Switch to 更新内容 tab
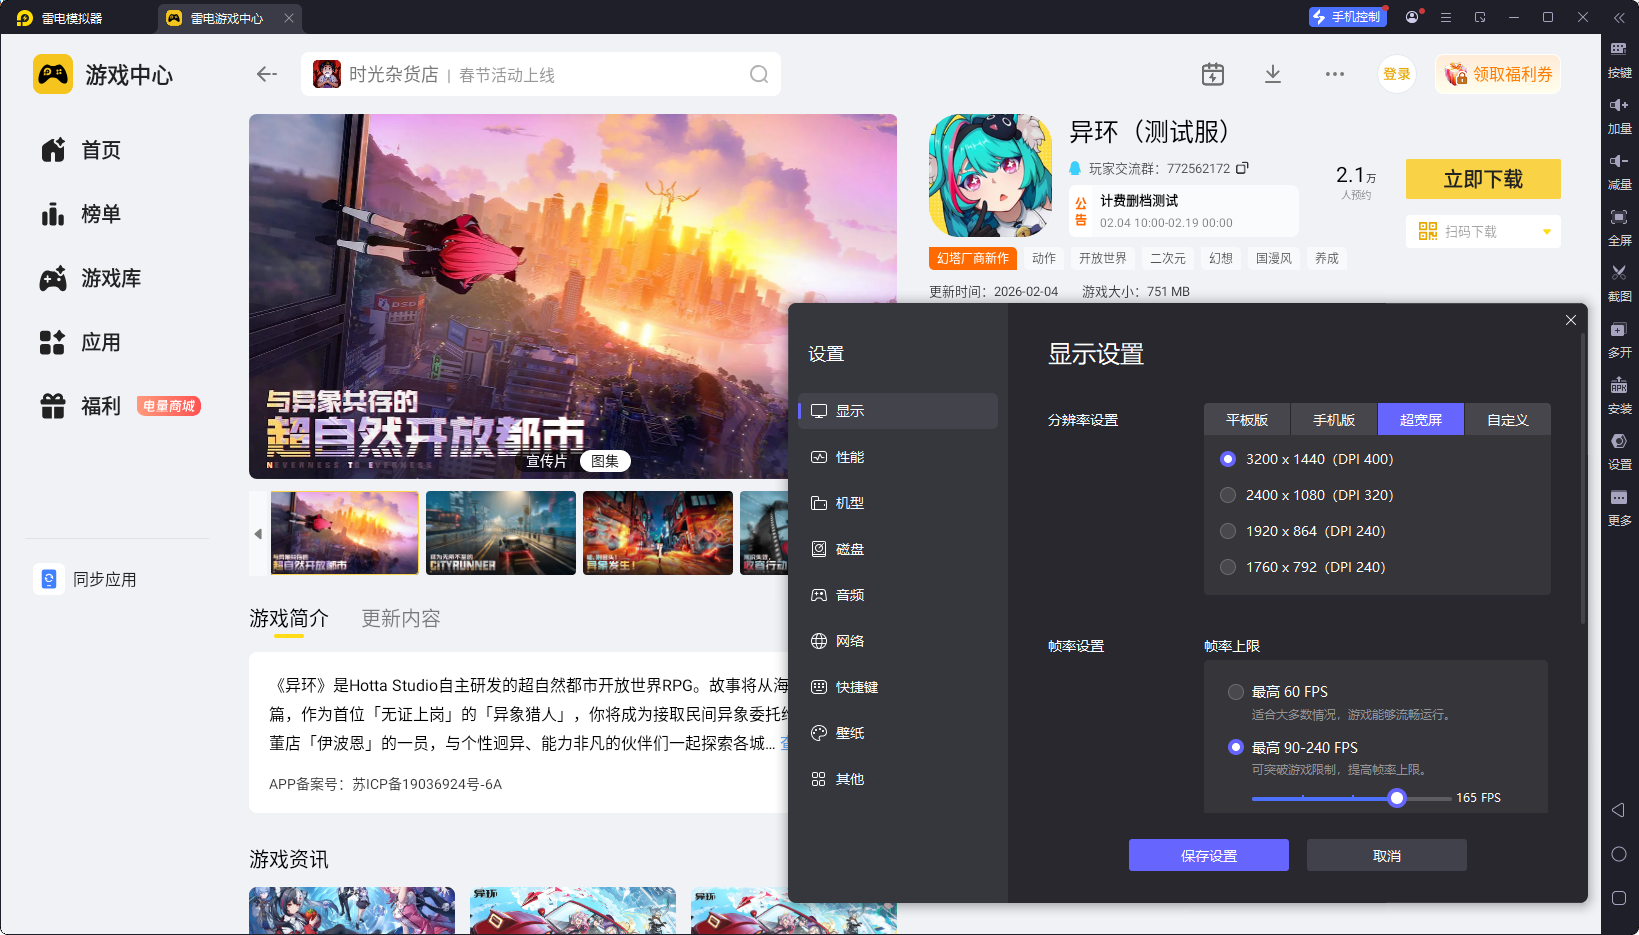 (x=401, y=618)
